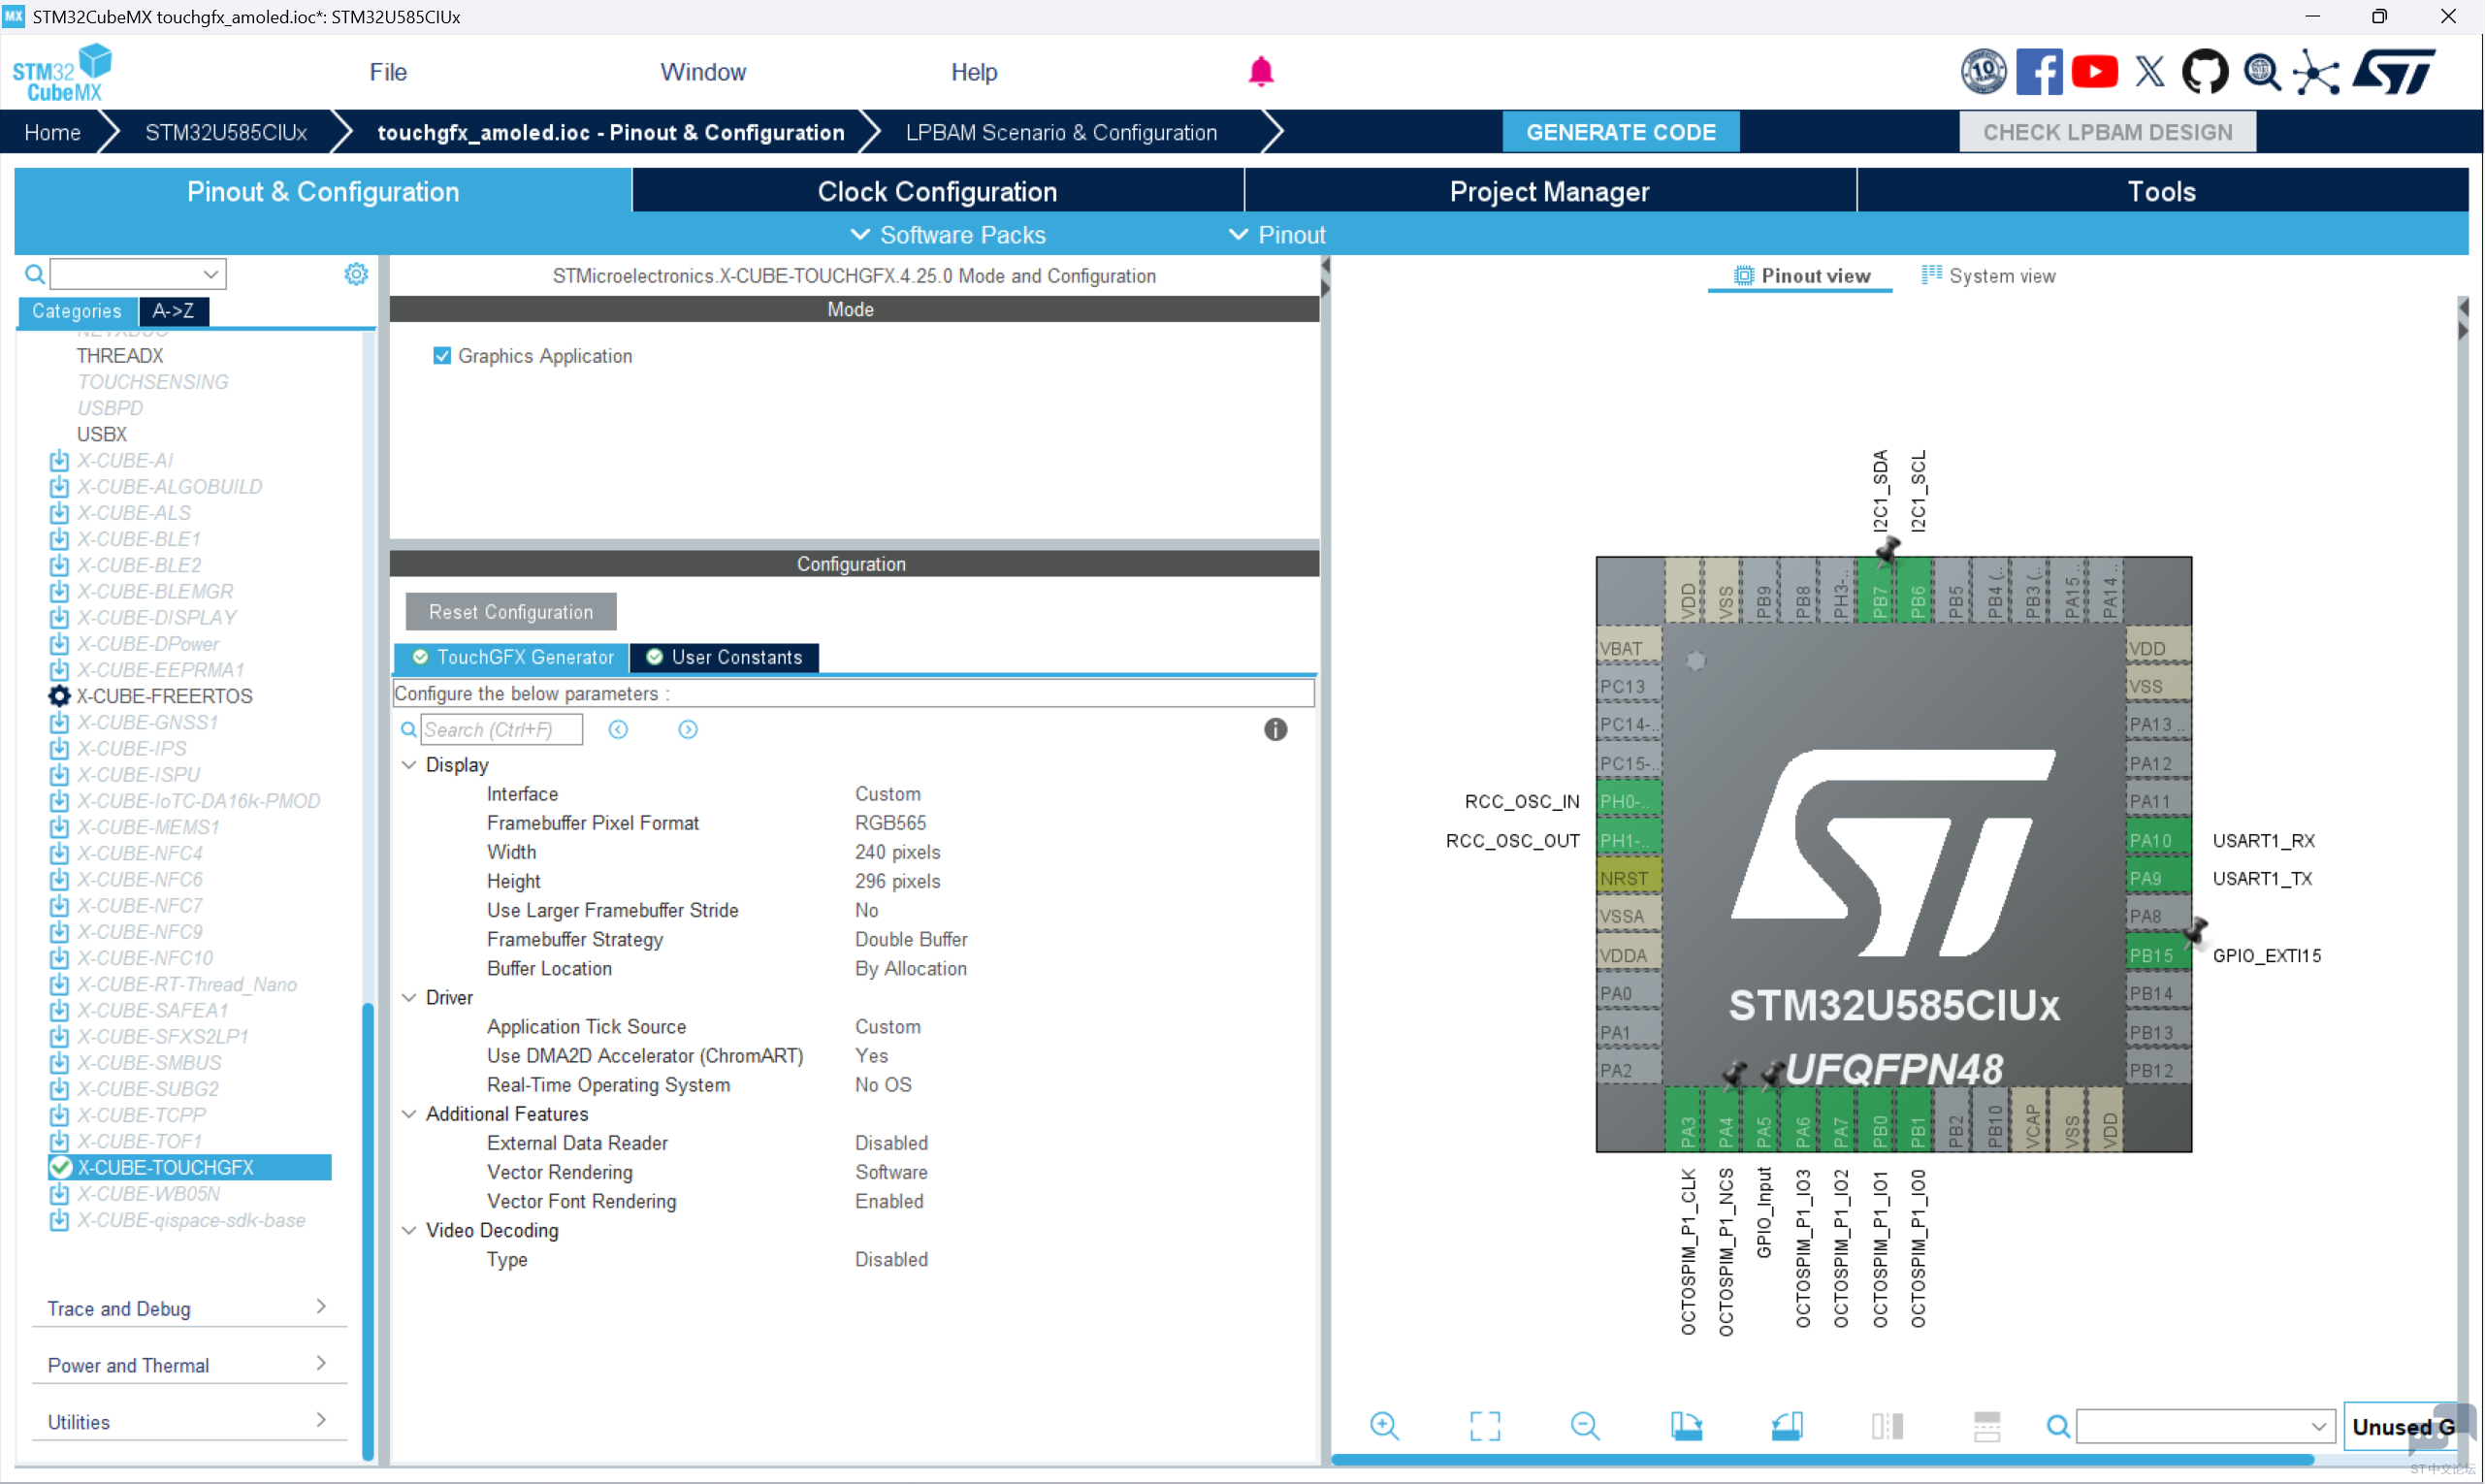2485x1484 pixels.
Task: Click the search icon beside categories search box
Action: (34, 274)
